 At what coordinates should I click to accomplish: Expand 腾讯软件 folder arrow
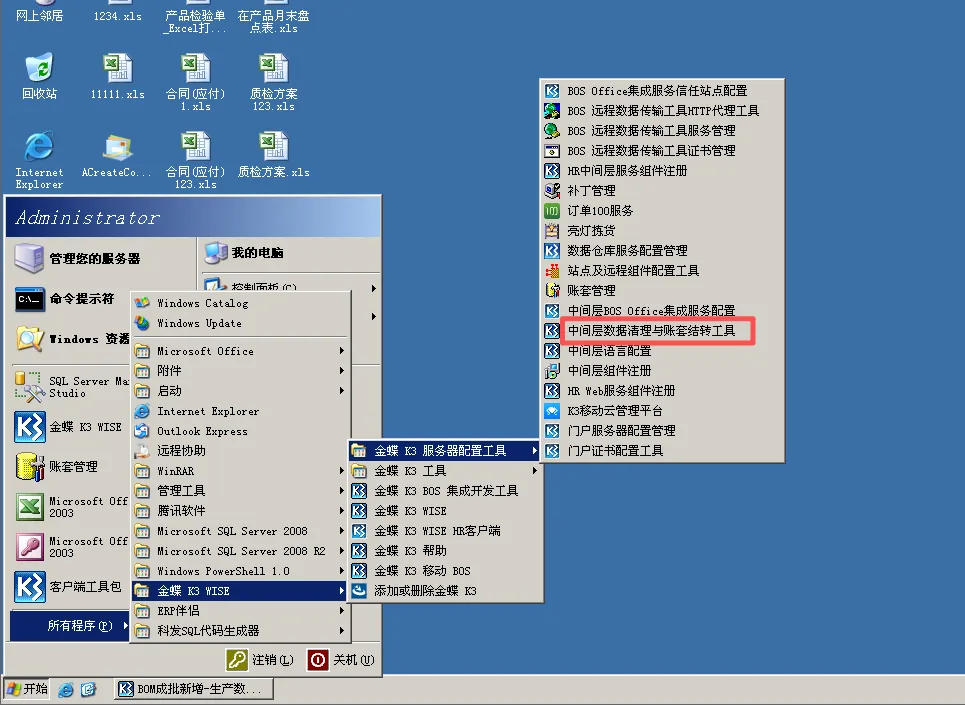pyautogui.click(x=341, y=511)
